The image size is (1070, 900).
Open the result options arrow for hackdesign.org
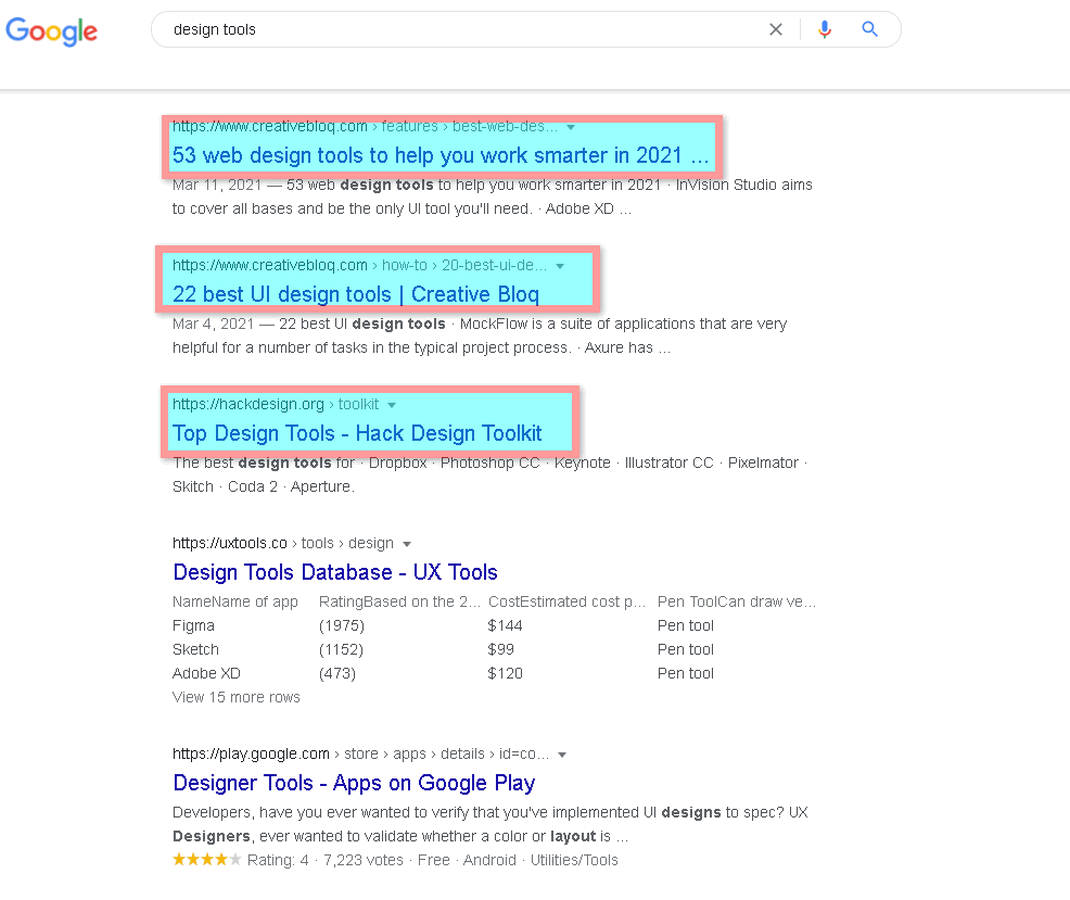pyautogui.click(x=391, y=404)
